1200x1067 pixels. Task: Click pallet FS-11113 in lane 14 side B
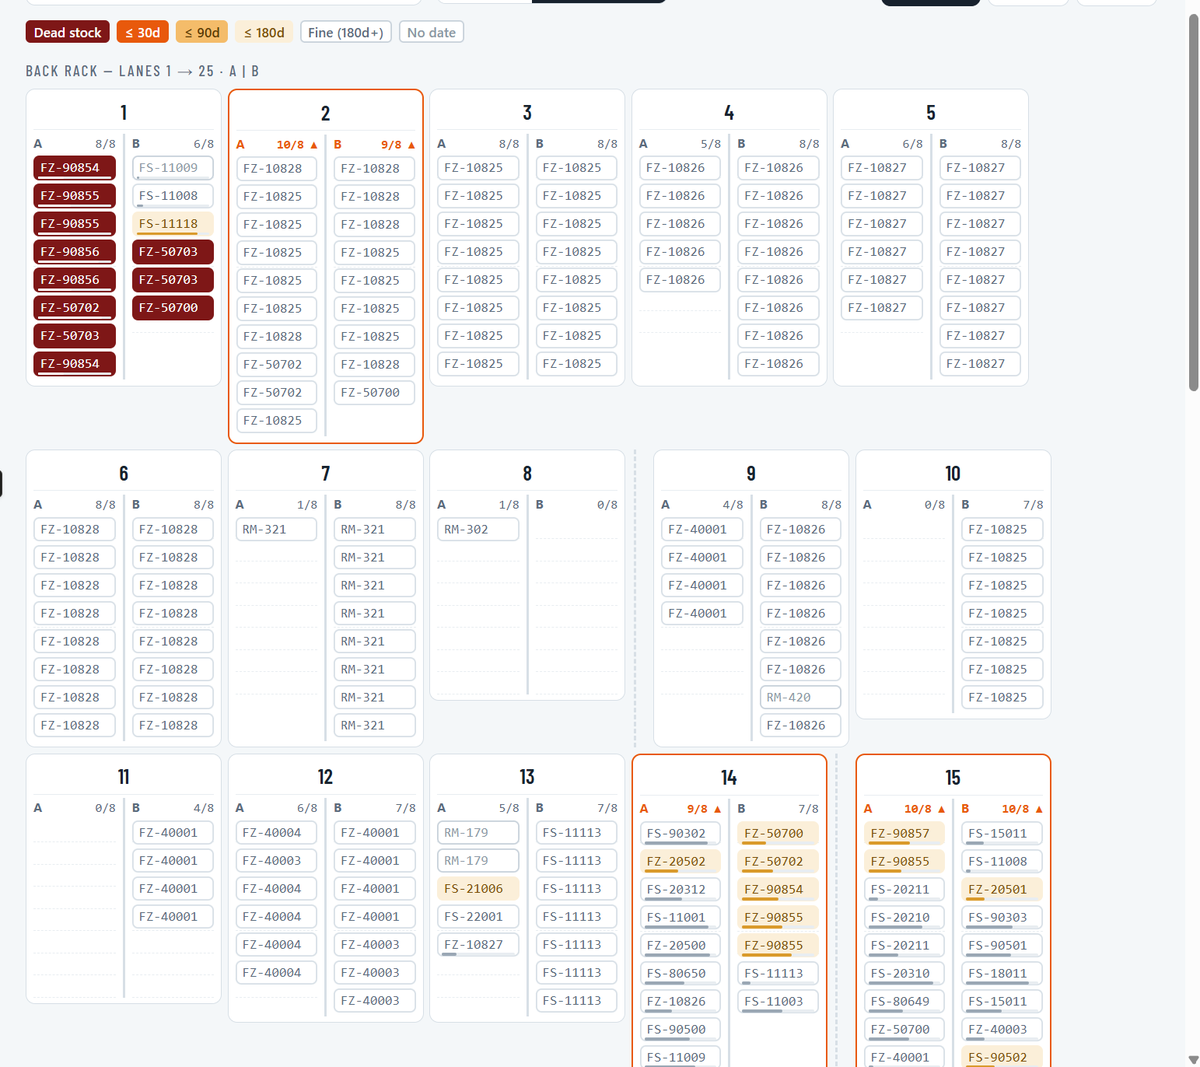click(x=779, y=973)
